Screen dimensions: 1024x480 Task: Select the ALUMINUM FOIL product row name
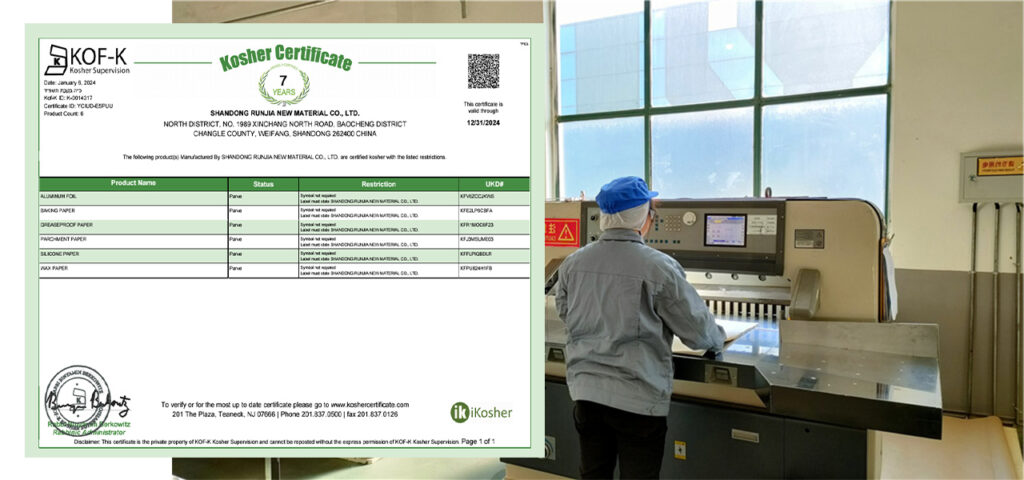pyautogui.click(x=58, y=196)
